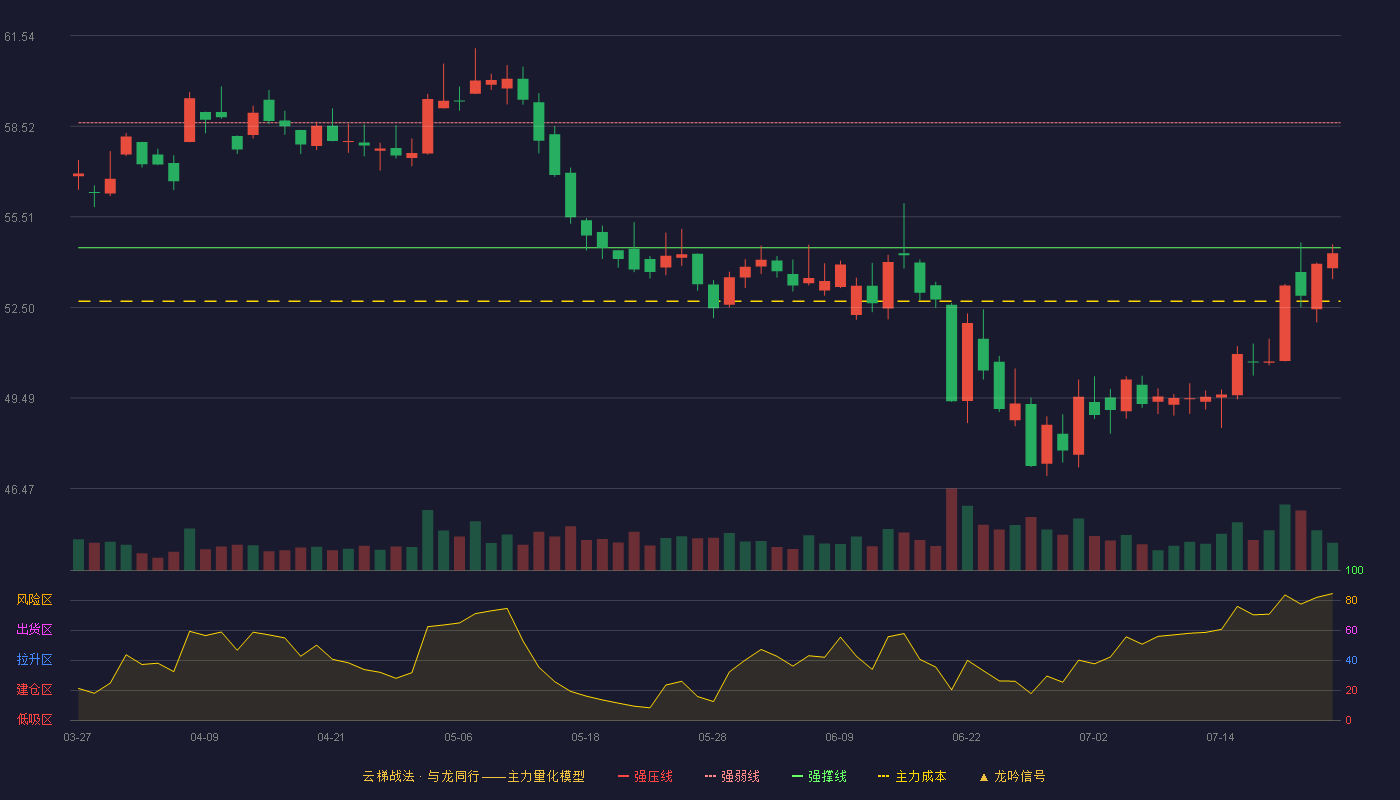Click the 04-09 date label

[x=204, y=737]
